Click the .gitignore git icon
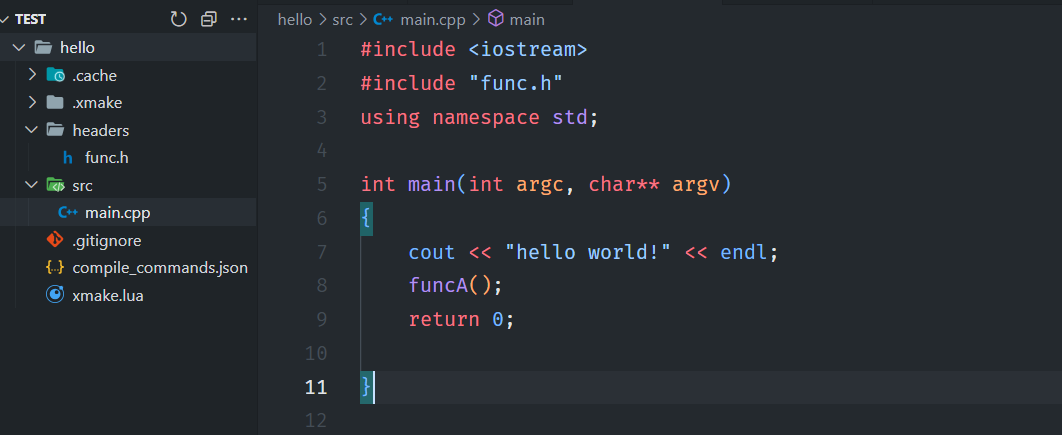 [55, 240]
